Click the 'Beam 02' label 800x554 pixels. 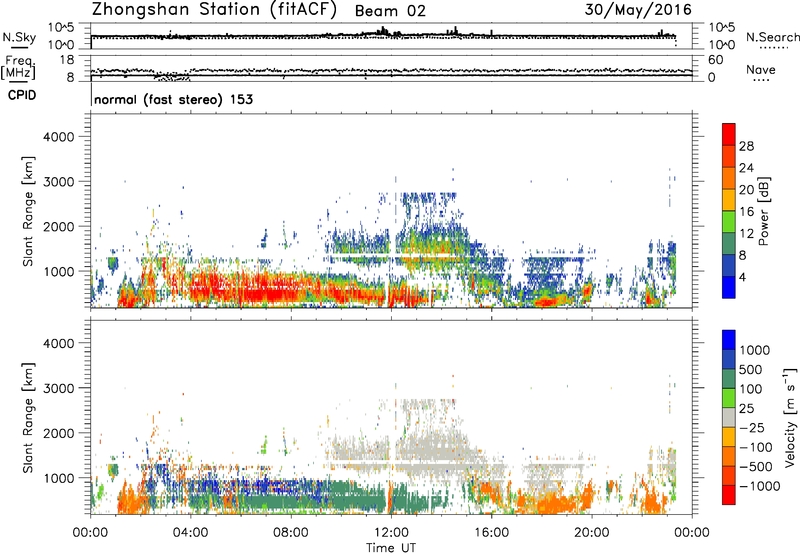point(390,11)
